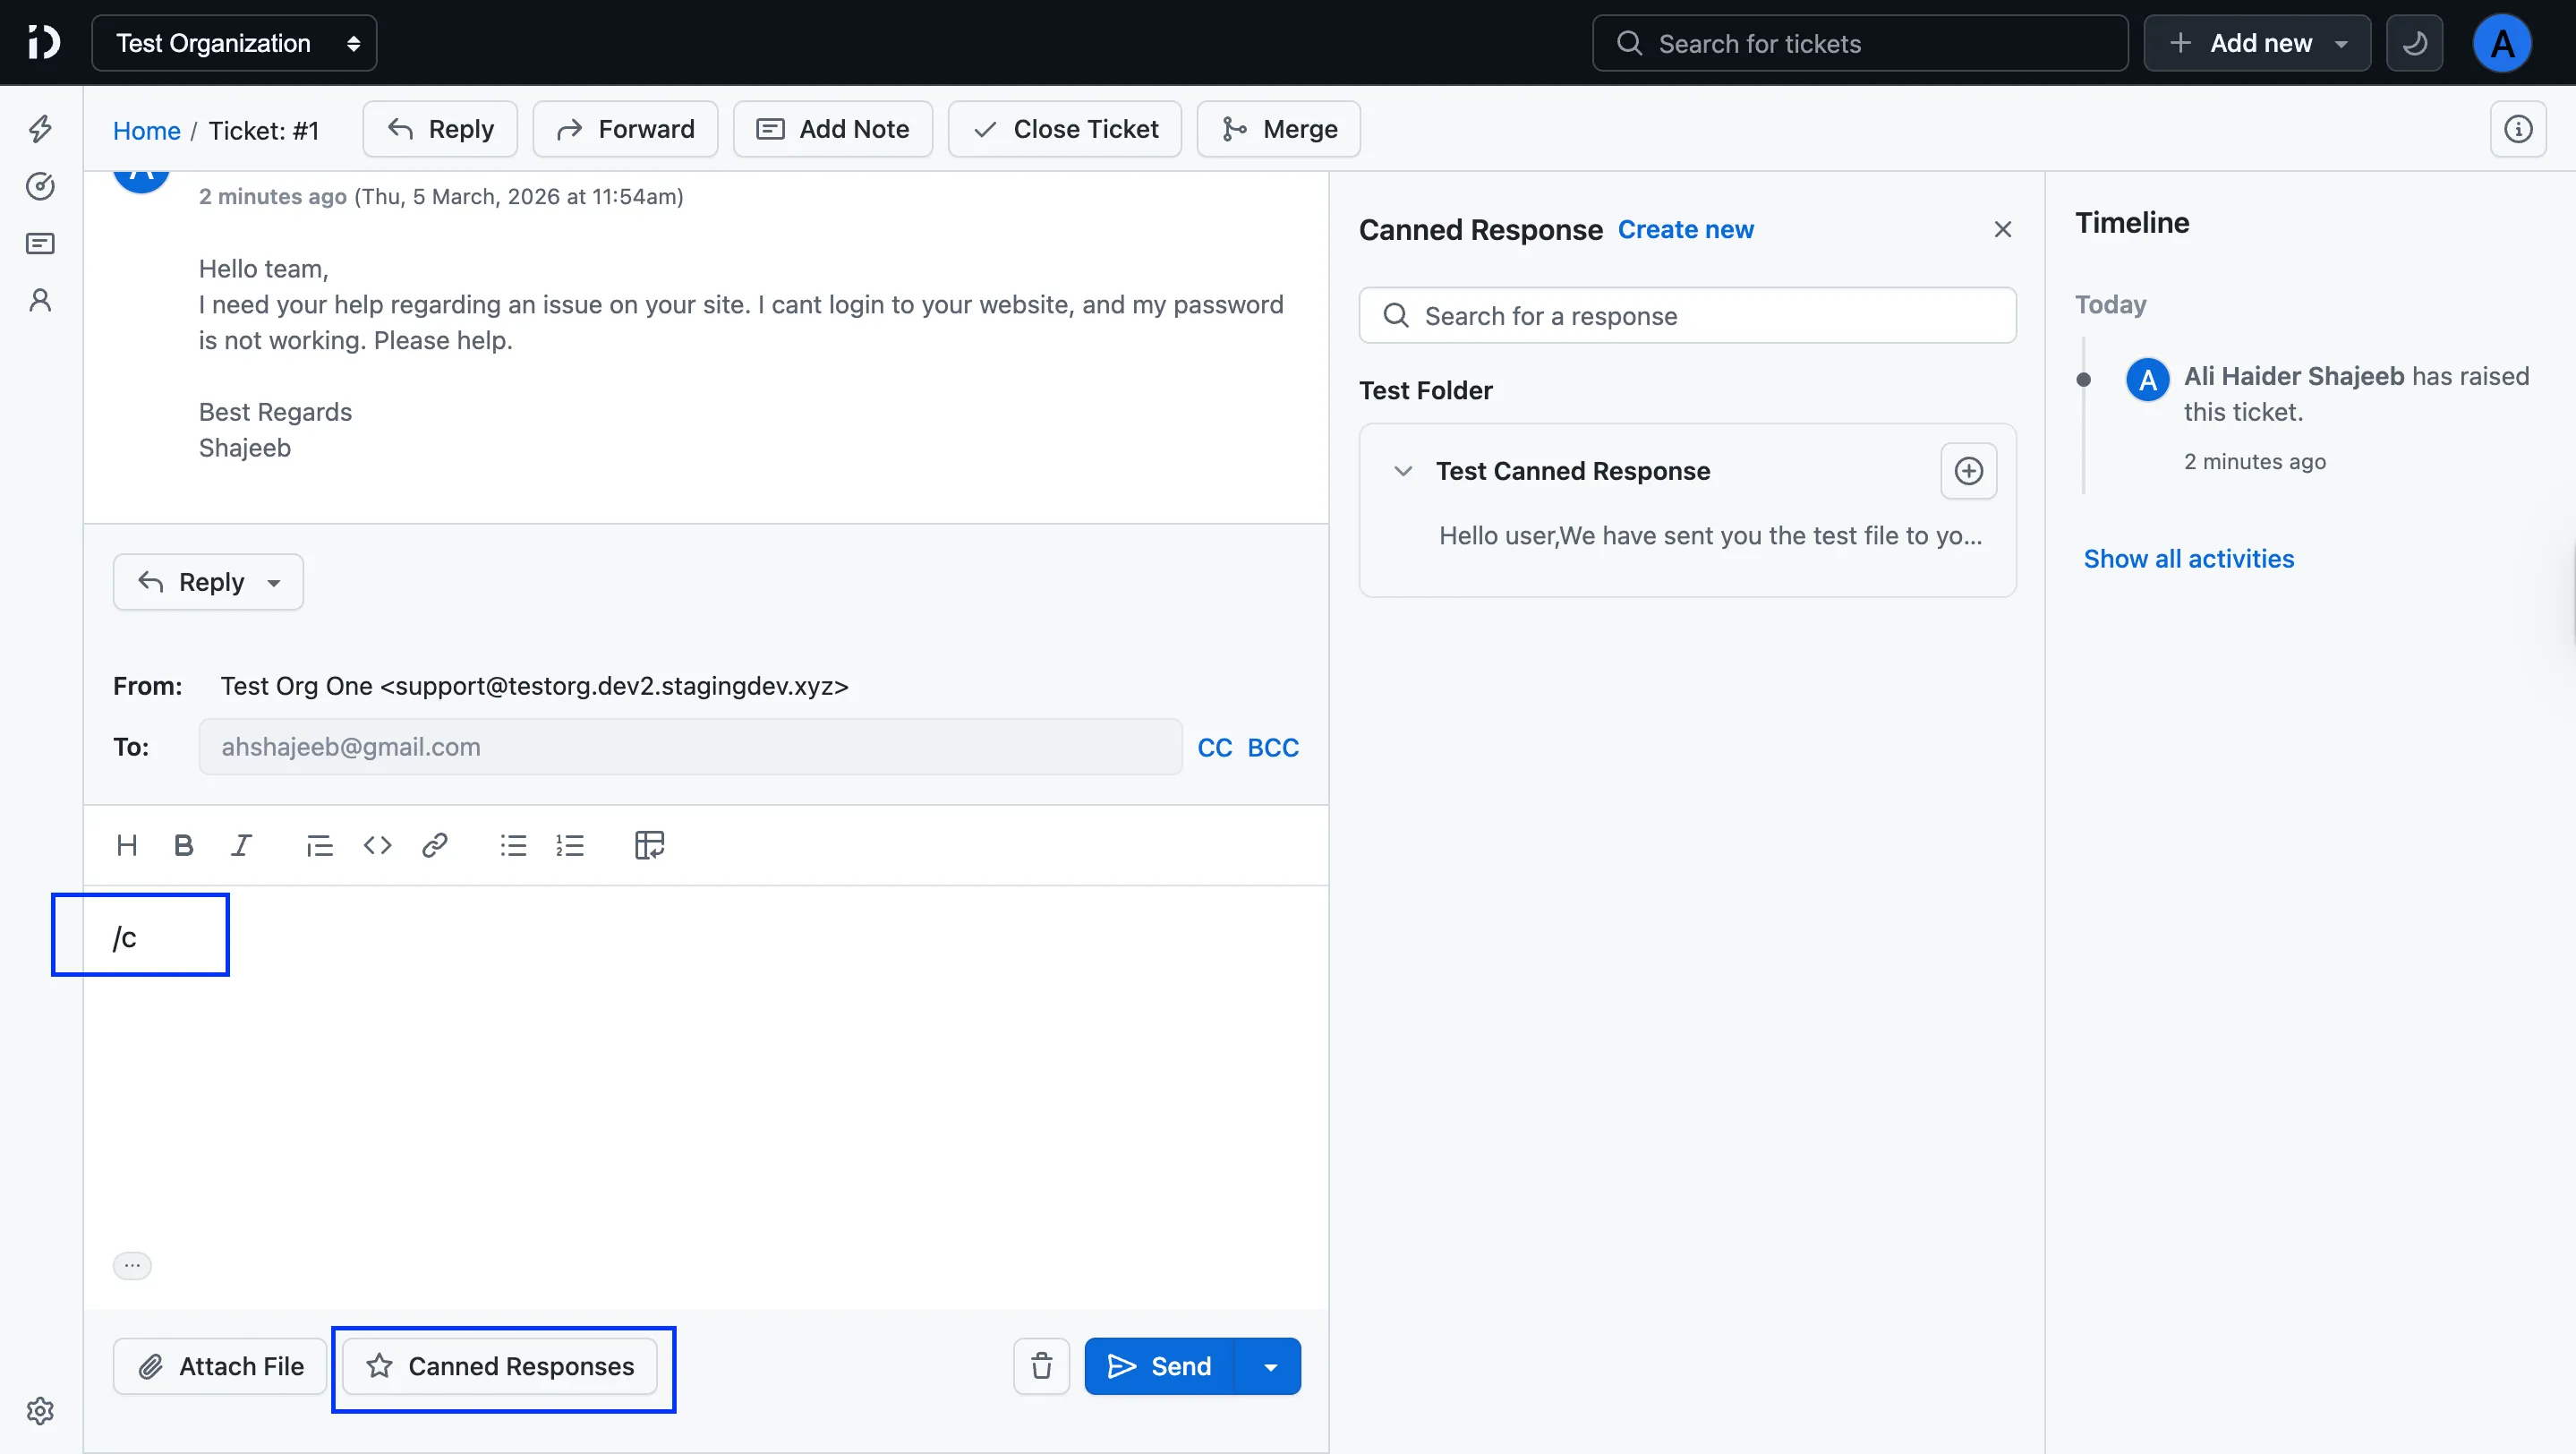
Task: Click Forward in the ticket action bar
Action: [x=625, y=129]
